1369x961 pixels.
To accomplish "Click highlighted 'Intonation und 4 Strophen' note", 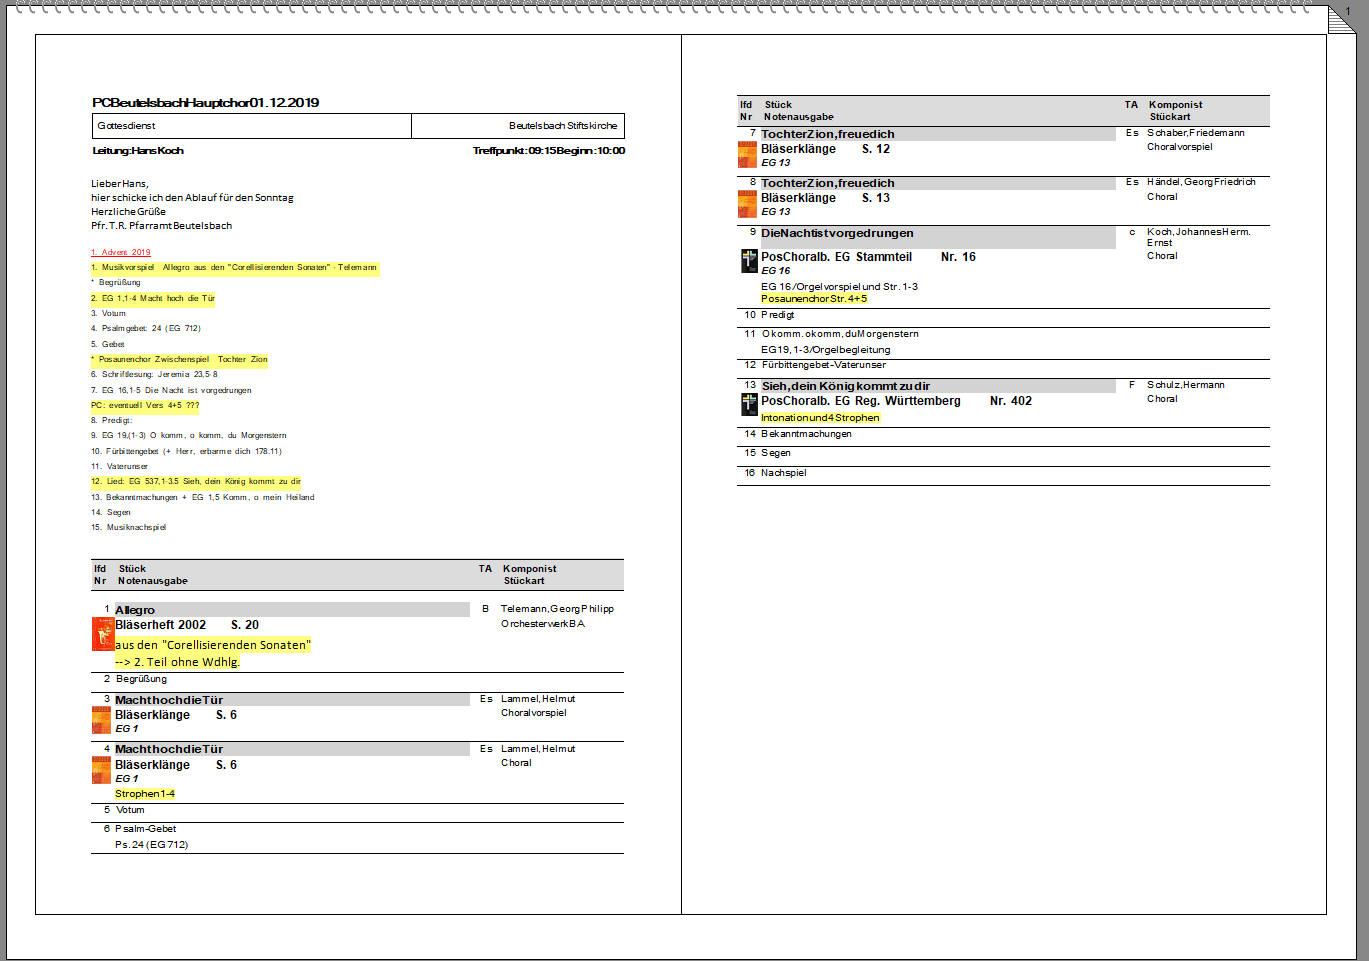I will (x=820, y=418).
